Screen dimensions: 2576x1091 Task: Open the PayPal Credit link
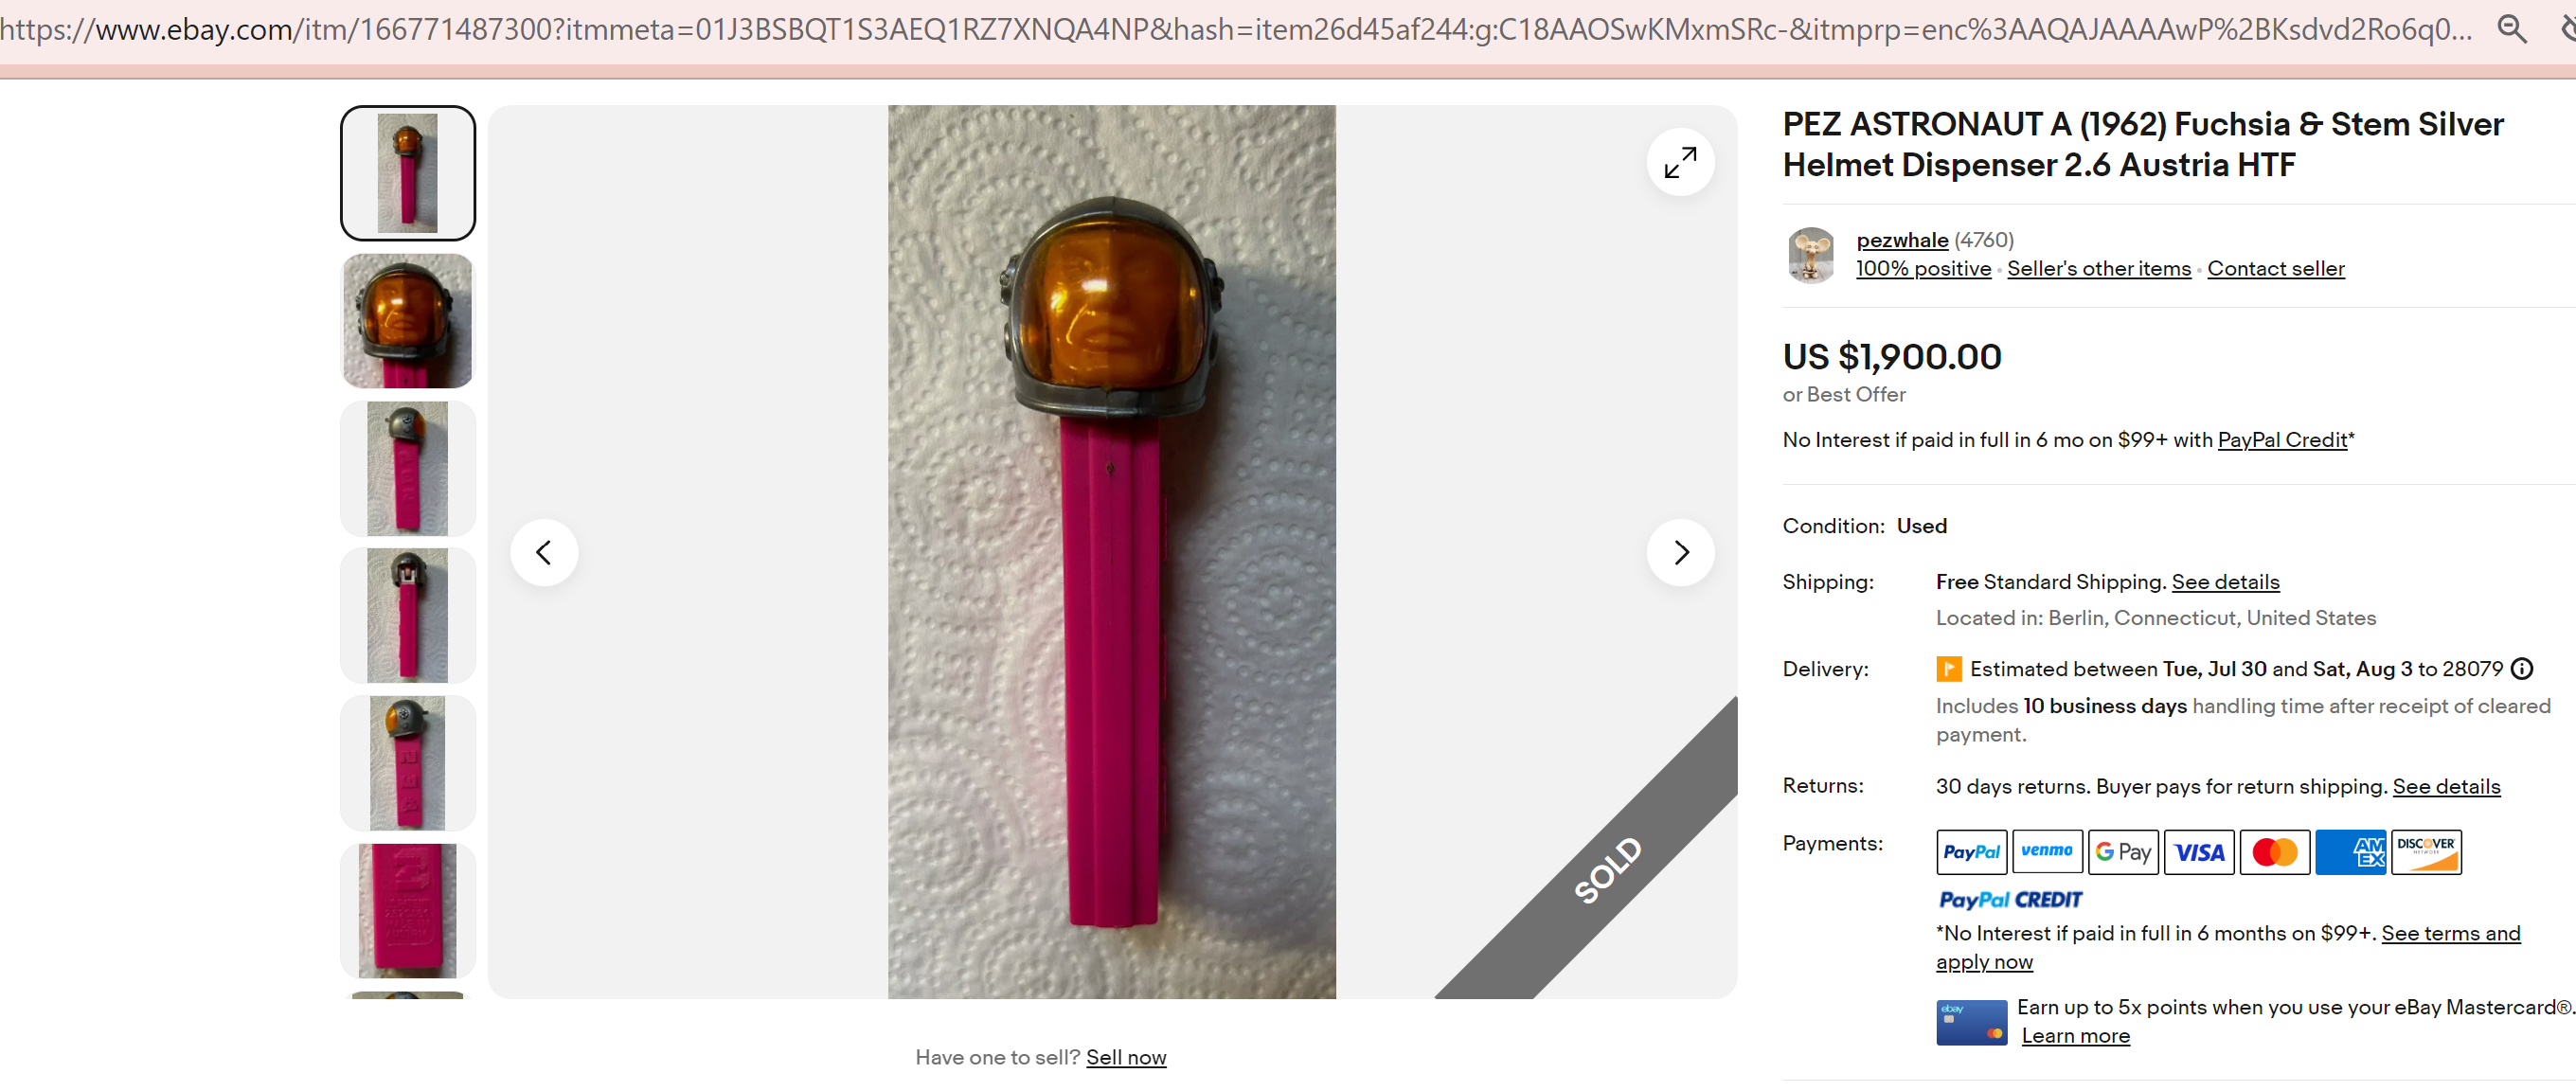pyautogui.click(x=2282, y=440)
